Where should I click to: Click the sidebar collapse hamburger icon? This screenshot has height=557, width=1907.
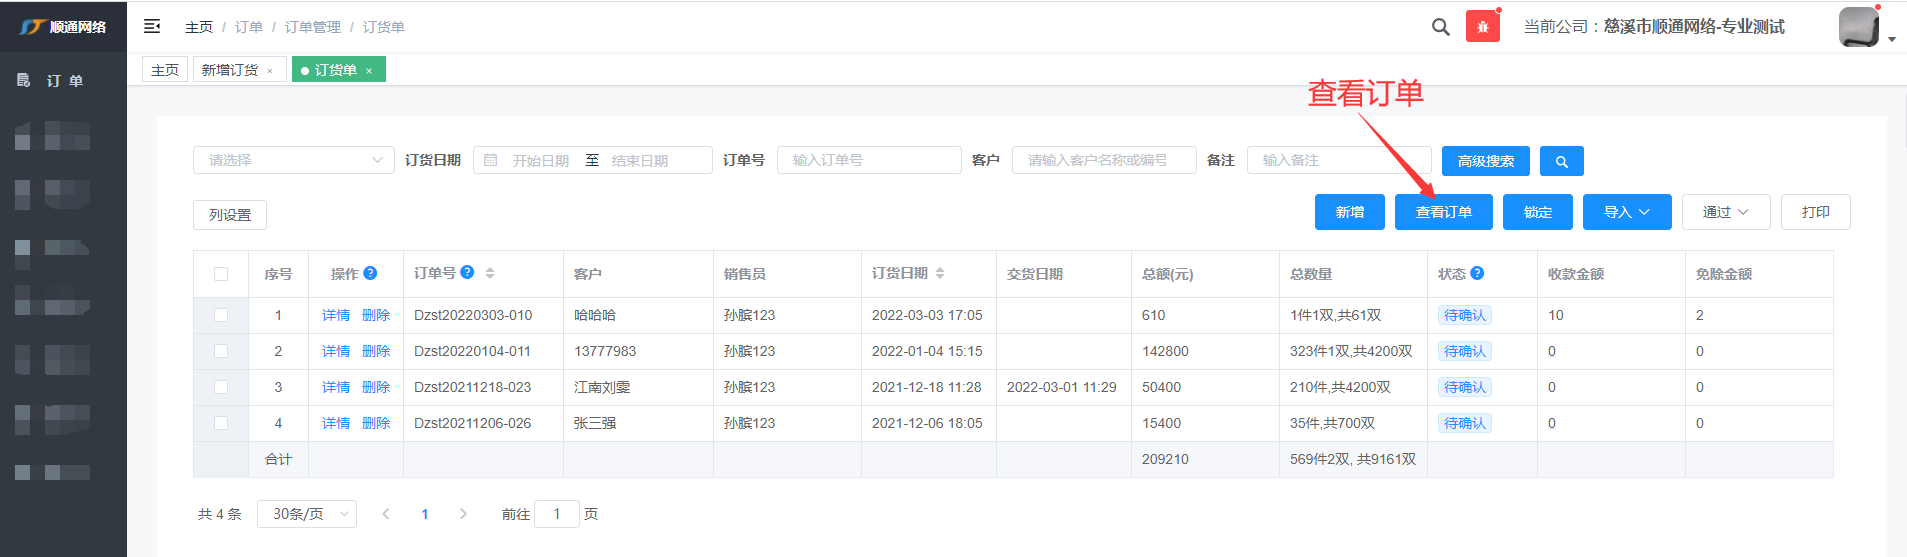point(152,26)
